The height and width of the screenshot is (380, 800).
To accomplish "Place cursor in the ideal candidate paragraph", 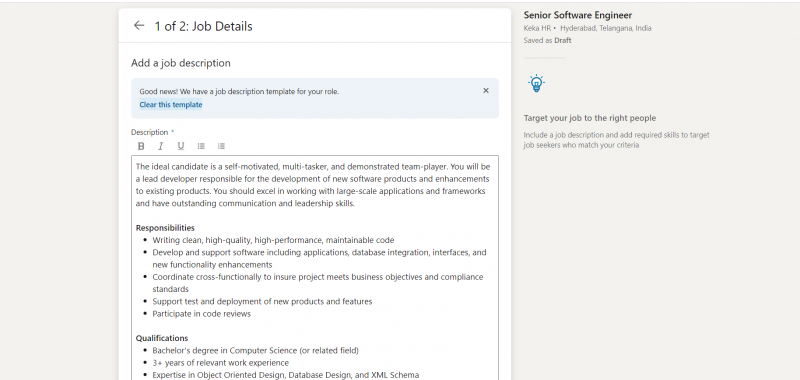I will (313, 185).
